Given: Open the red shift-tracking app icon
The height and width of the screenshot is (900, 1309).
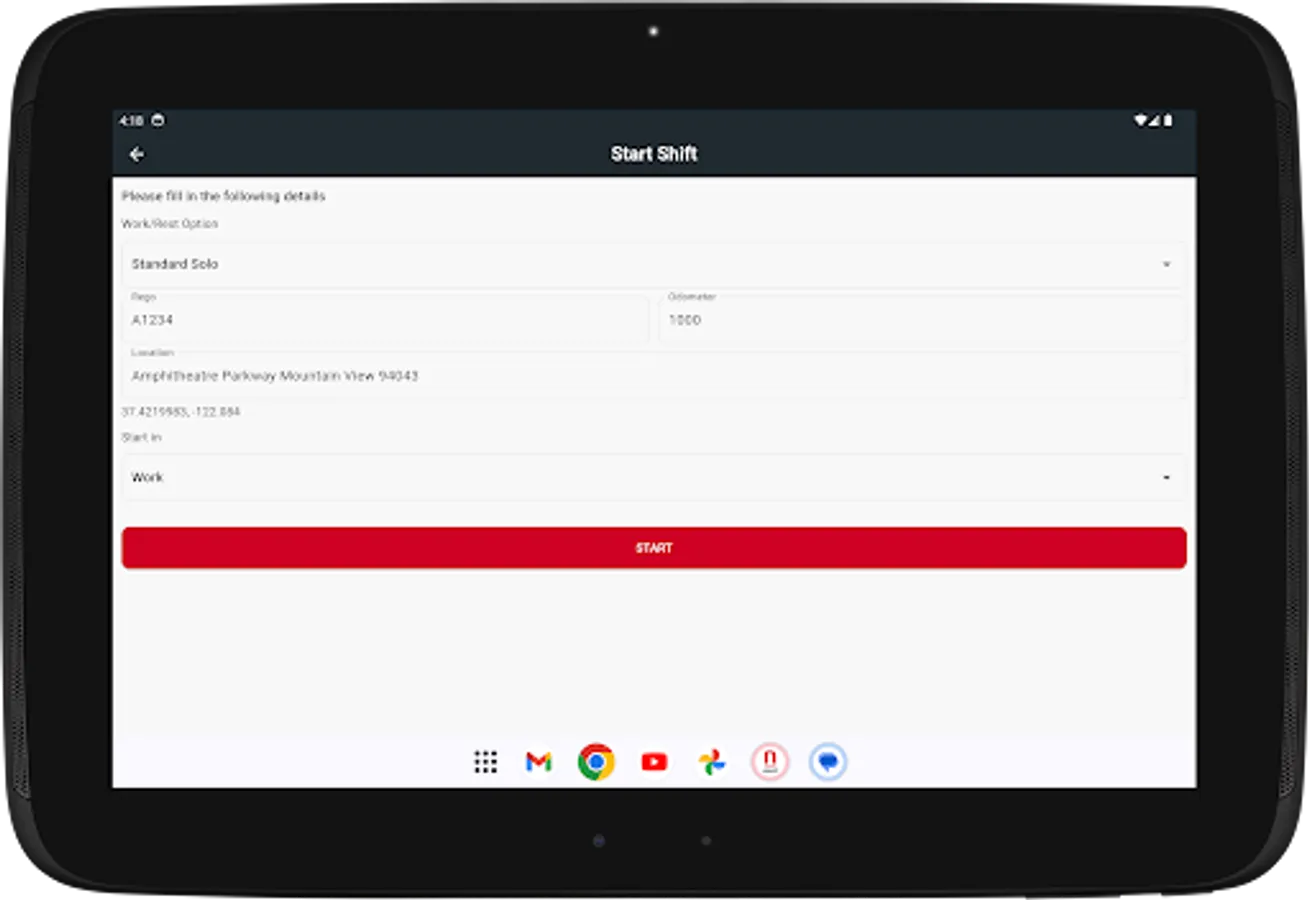Looking at the screenshot, I should point(769,762).
